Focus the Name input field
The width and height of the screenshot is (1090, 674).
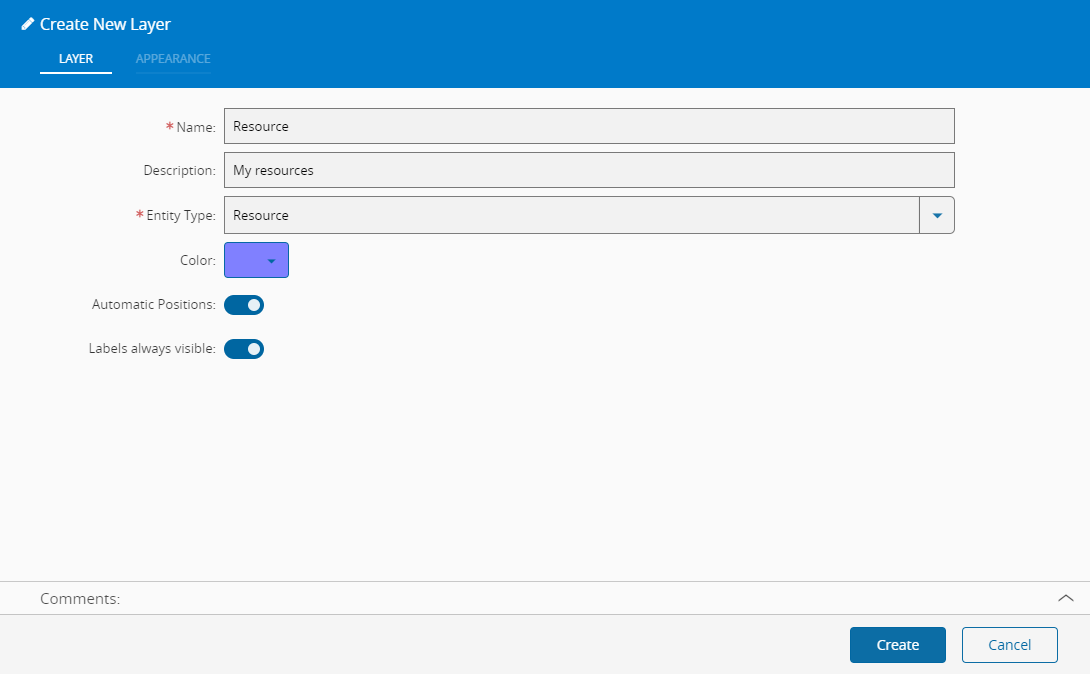(589, 126)
